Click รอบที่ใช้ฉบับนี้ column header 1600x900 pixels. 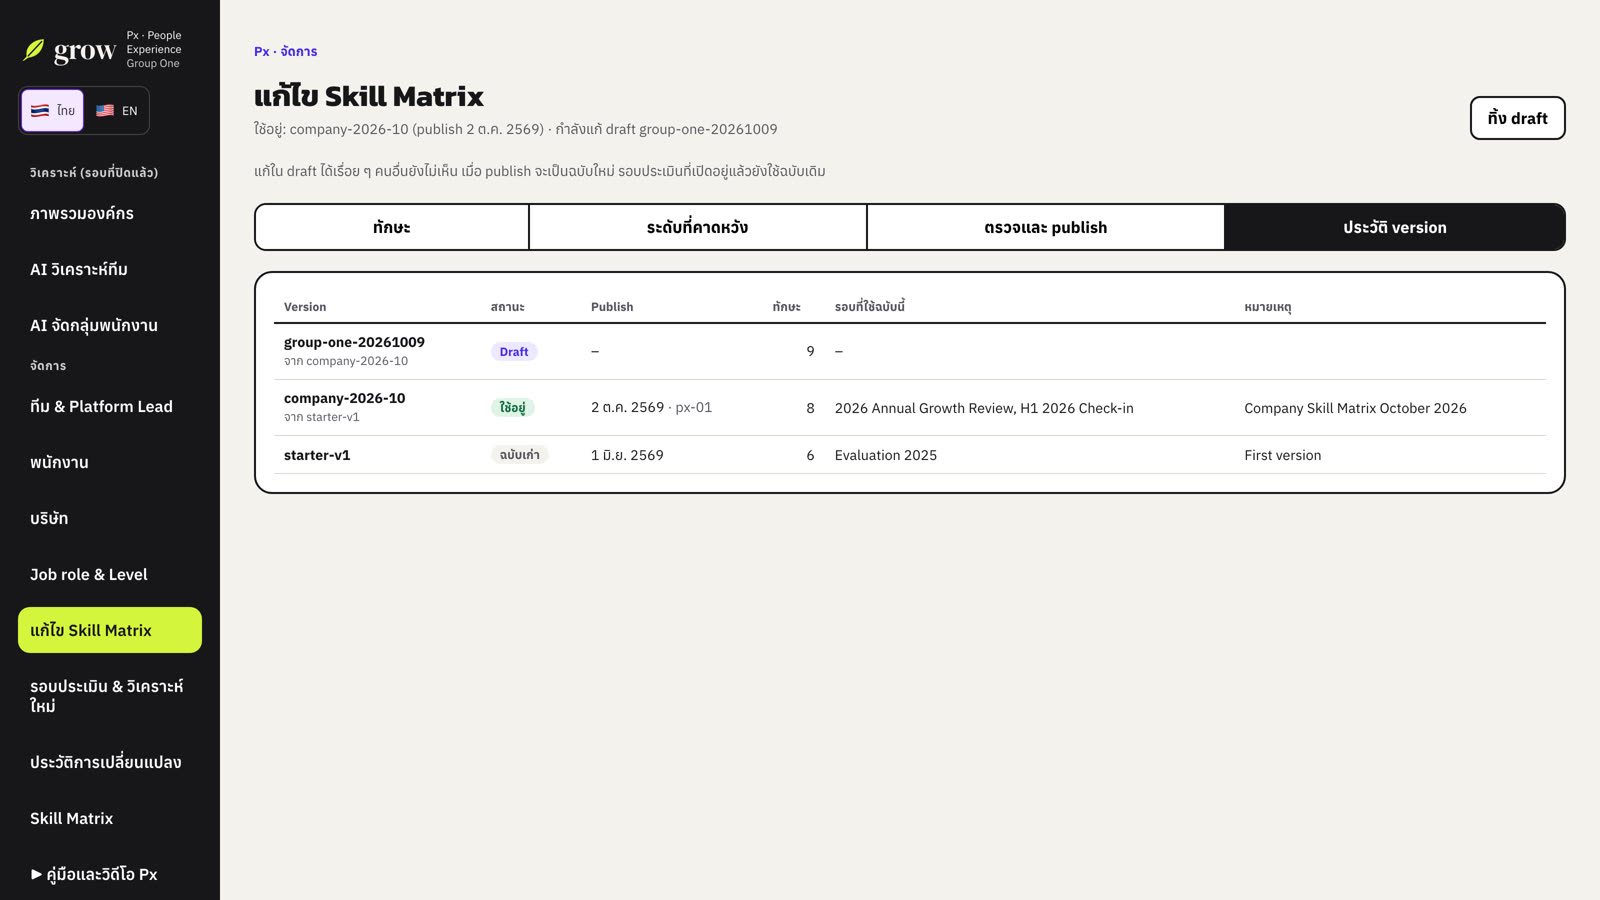pyautogui.click(x=870, y=307)
